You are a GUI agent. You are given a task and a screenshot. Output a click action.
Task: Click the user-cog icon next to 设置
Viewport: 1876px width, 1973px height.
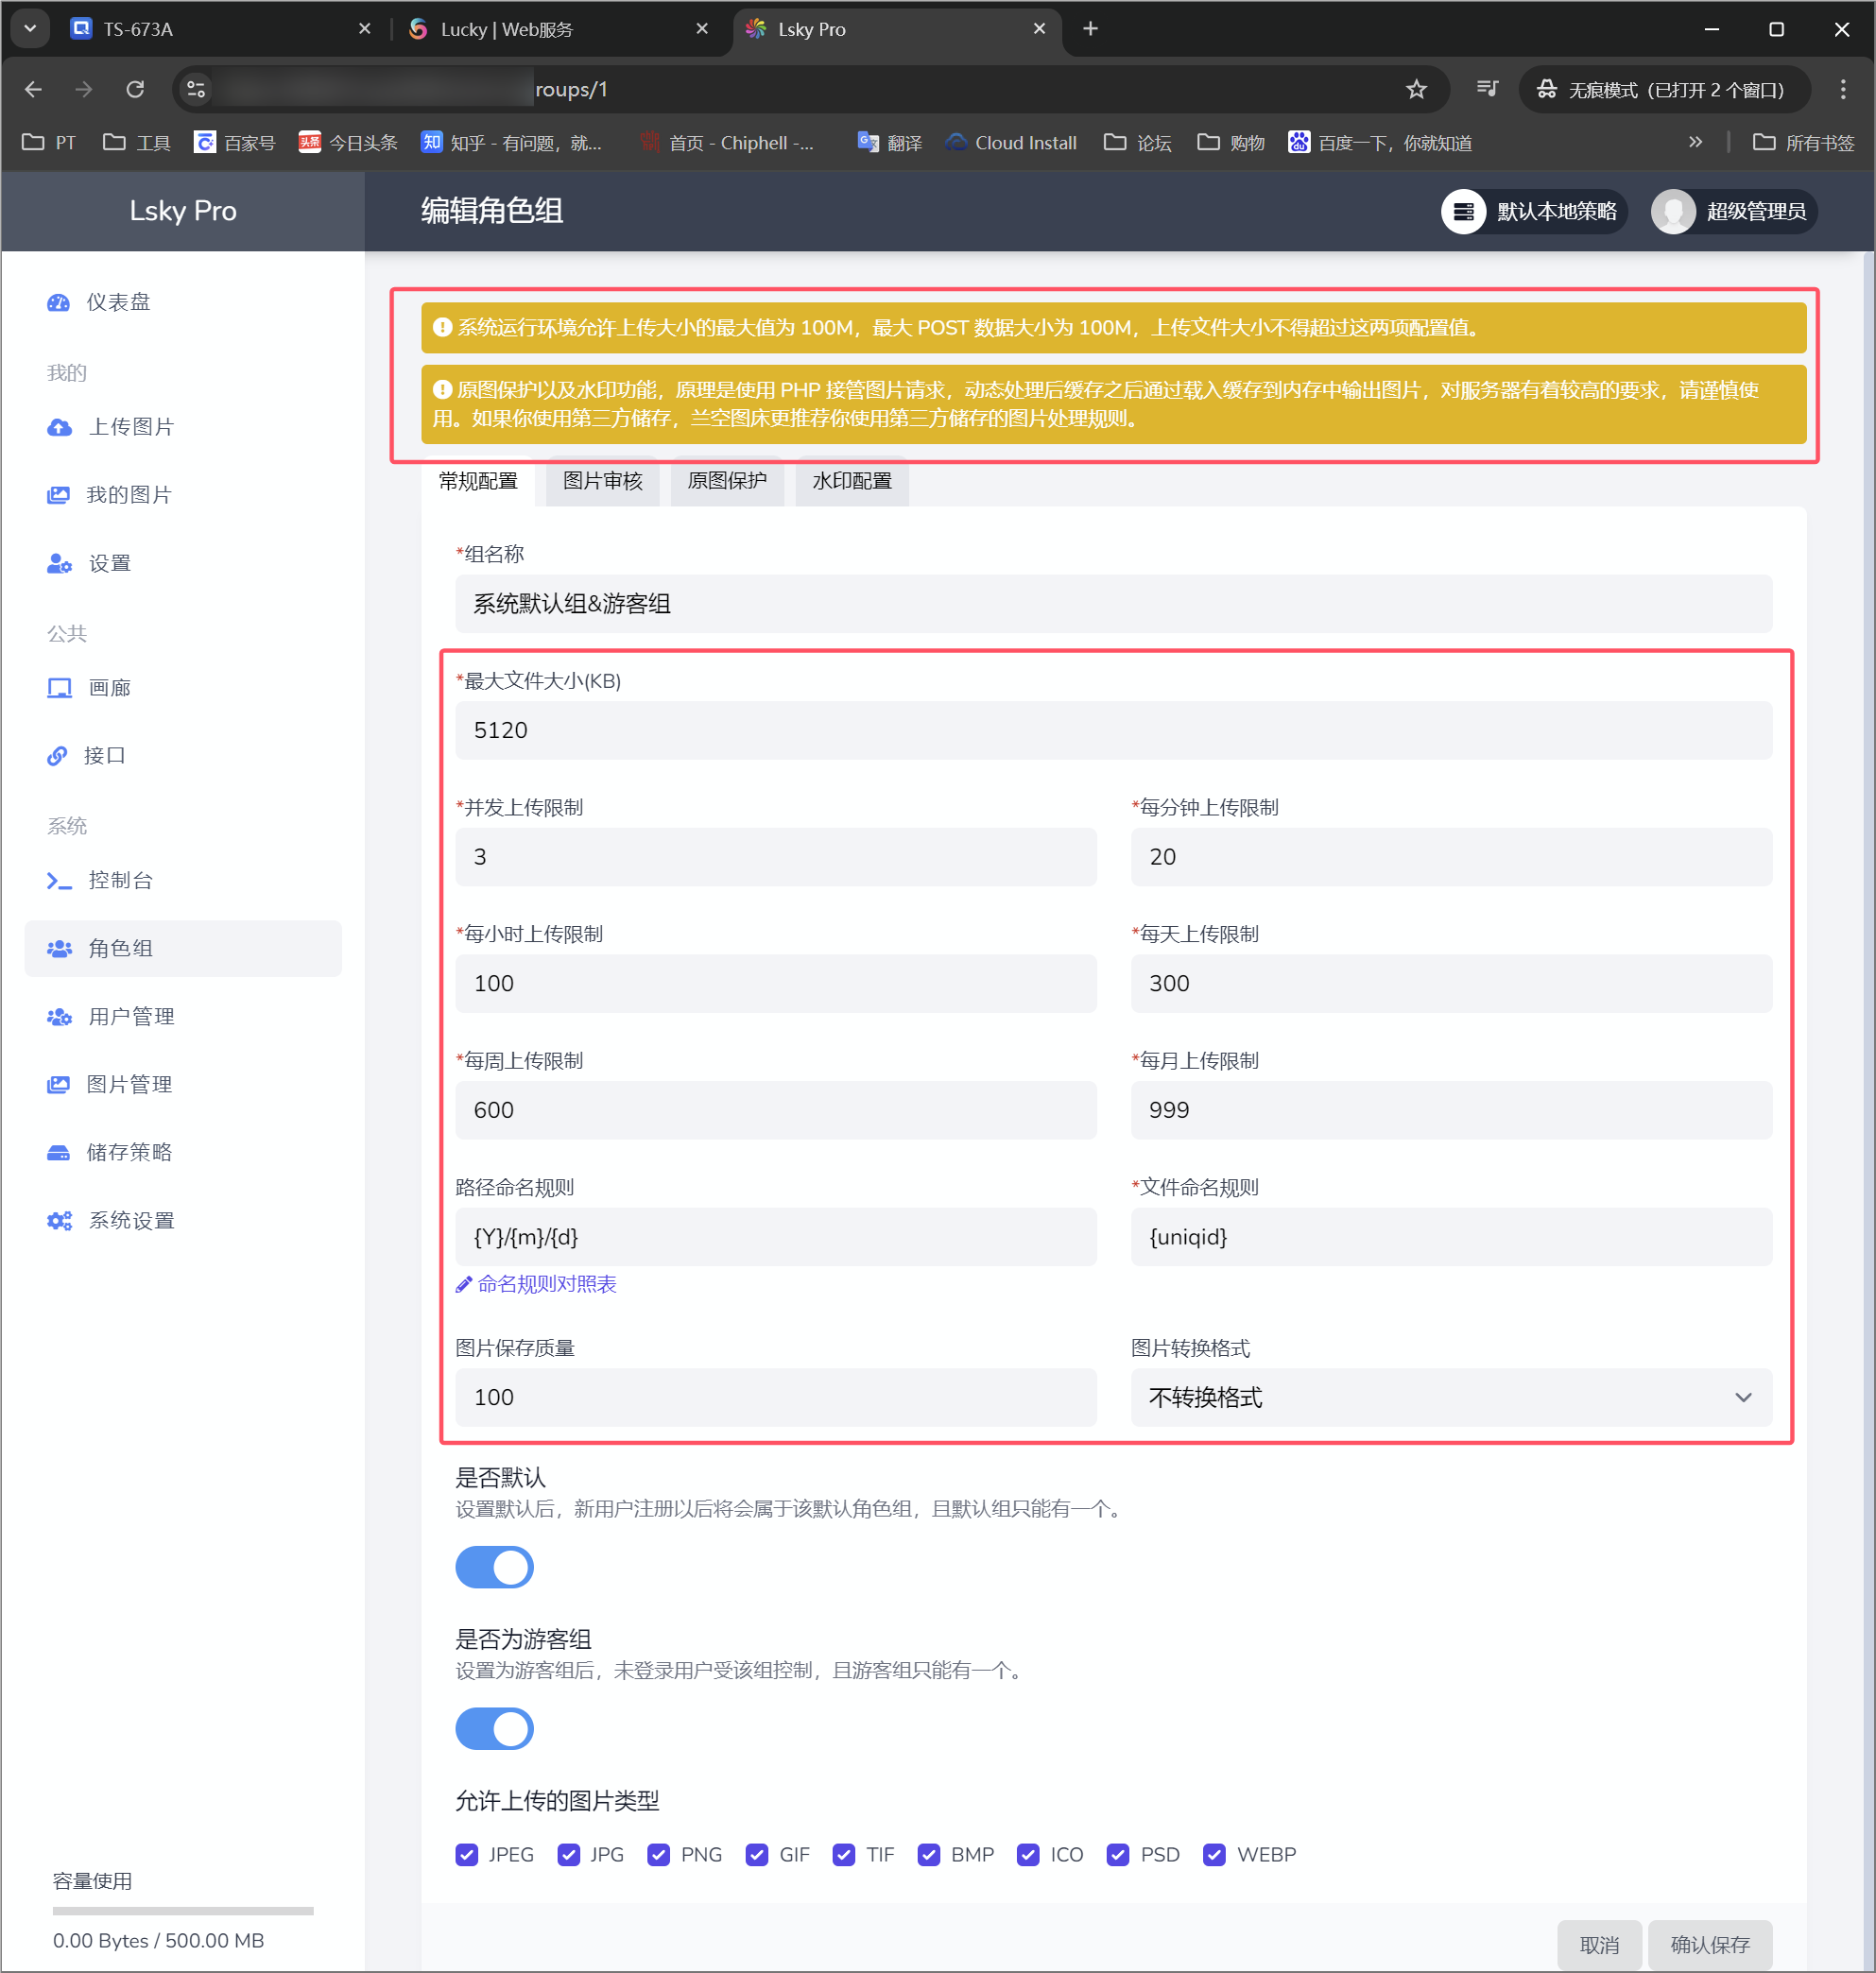click(59, 563)
